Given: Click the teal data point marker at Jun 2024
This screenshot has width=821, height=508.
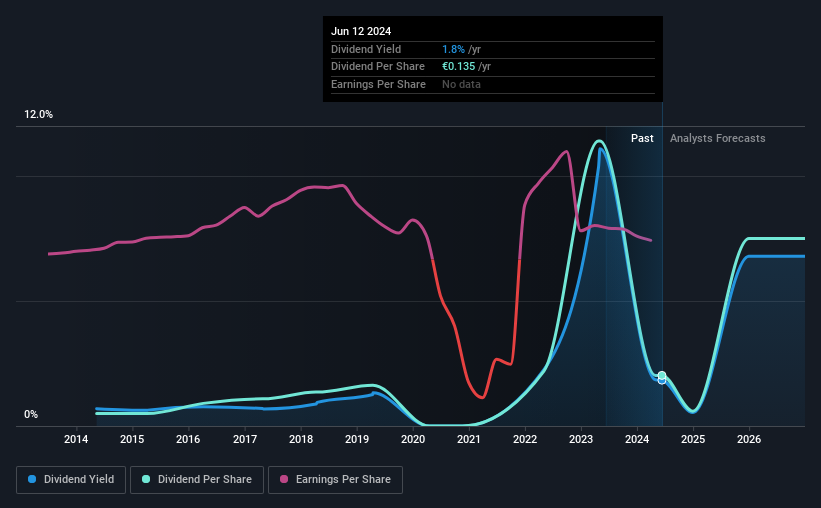Looking at the screenshot, I should 662,375.
